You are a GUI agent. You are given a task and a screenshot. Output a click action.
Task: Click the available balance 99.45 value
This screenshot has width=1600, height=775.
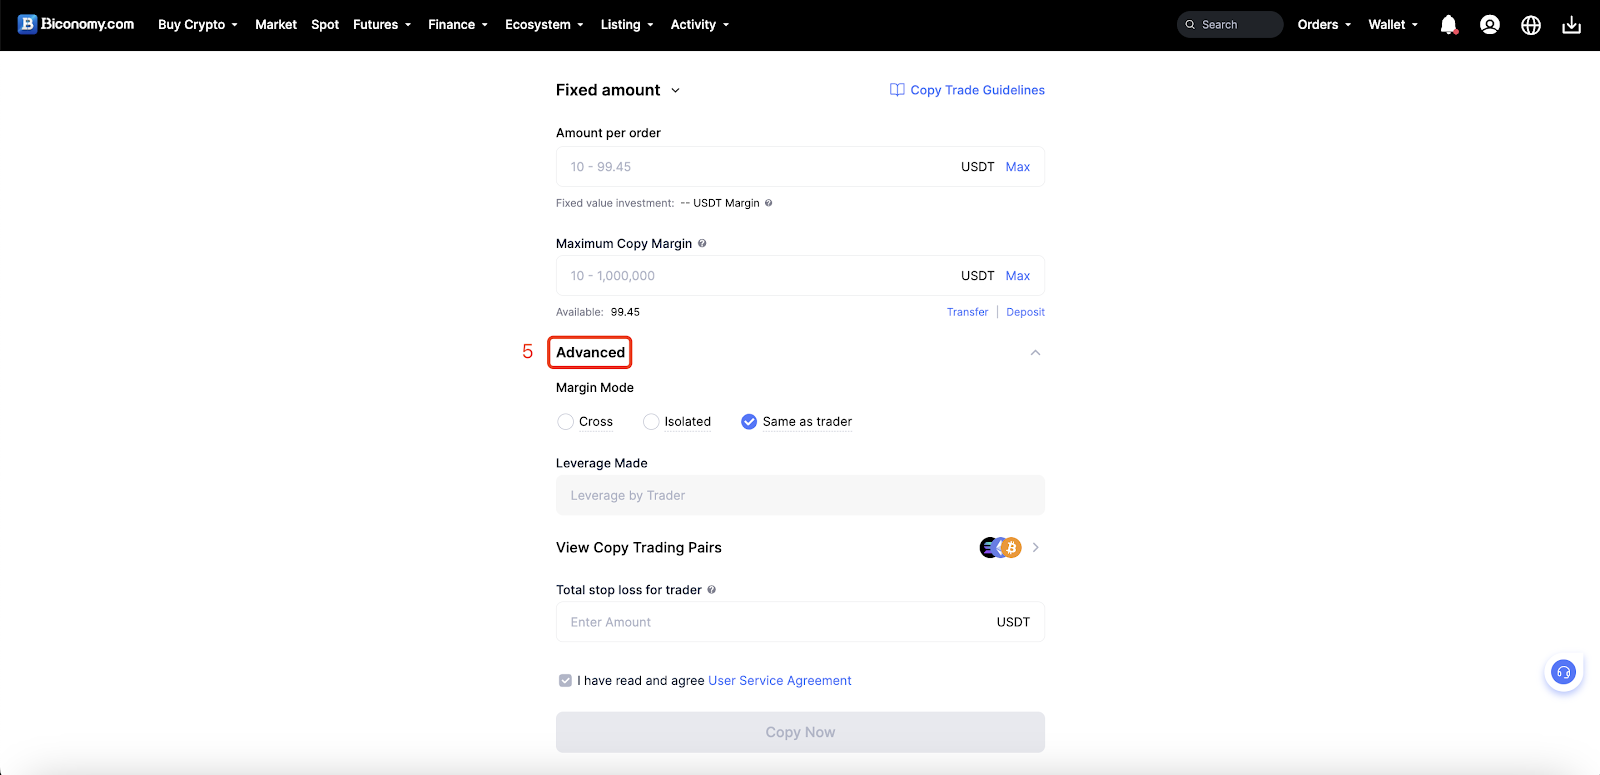(x=625, y=312)
